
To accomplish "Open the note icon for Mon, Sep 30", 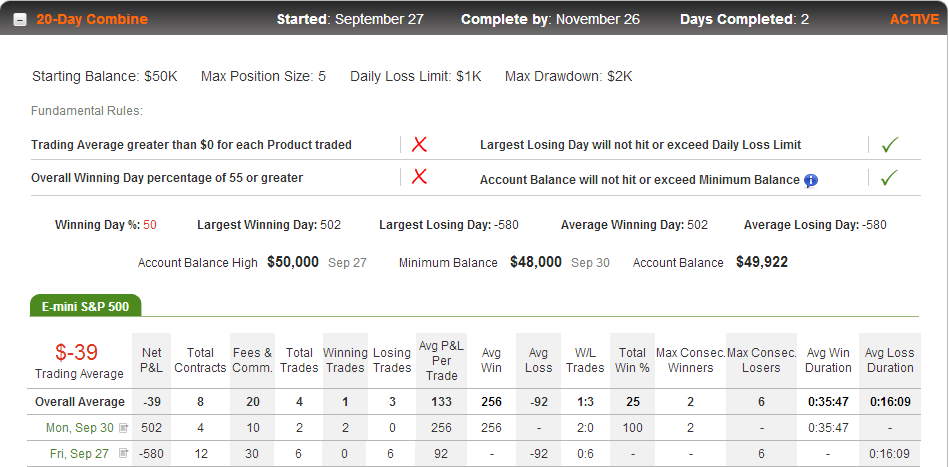I will pos(123,428).
